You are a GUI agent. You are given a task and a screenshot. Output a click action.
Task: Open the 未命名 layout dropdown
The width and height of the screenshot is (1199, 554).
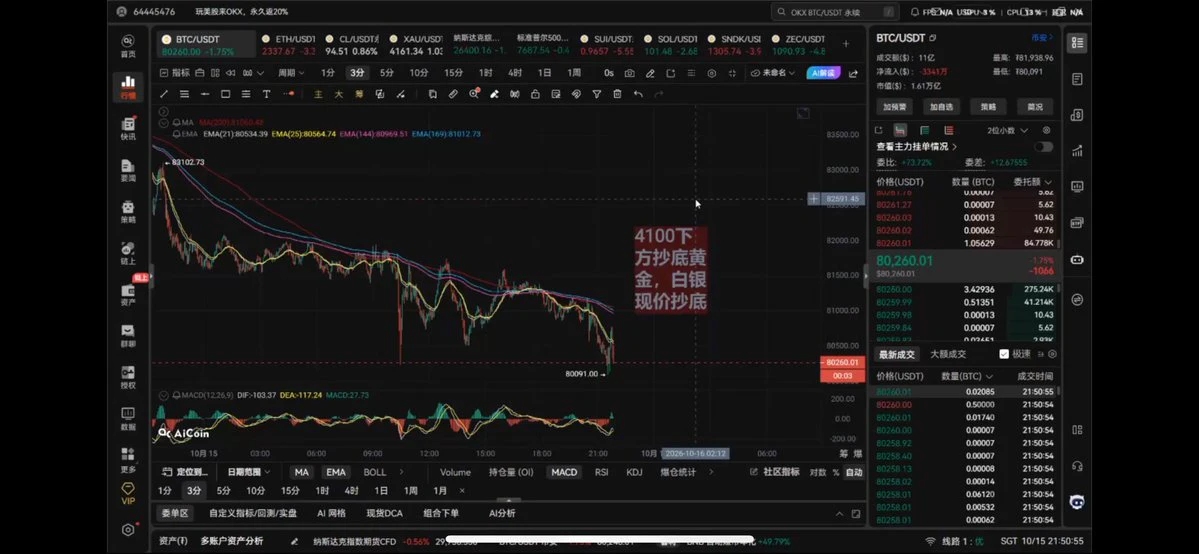coord(772,73)
